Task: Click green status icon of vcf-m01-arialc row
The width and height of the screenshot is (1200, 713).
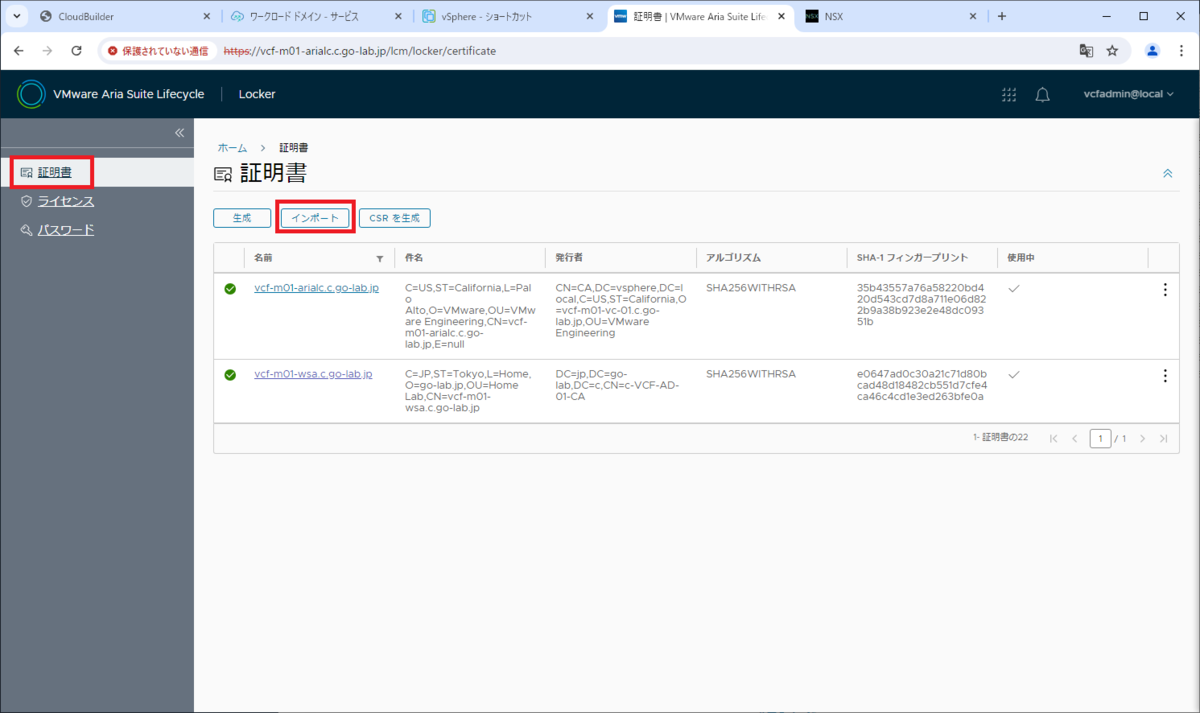Action: [x=230, y=289]
